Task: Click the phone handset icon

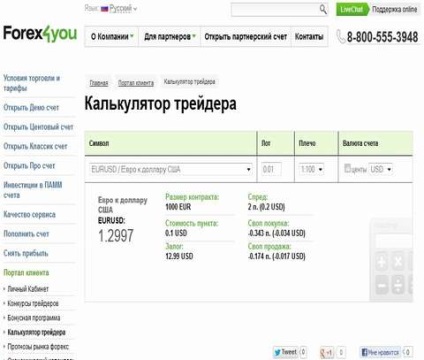Action: pos(341,36)
